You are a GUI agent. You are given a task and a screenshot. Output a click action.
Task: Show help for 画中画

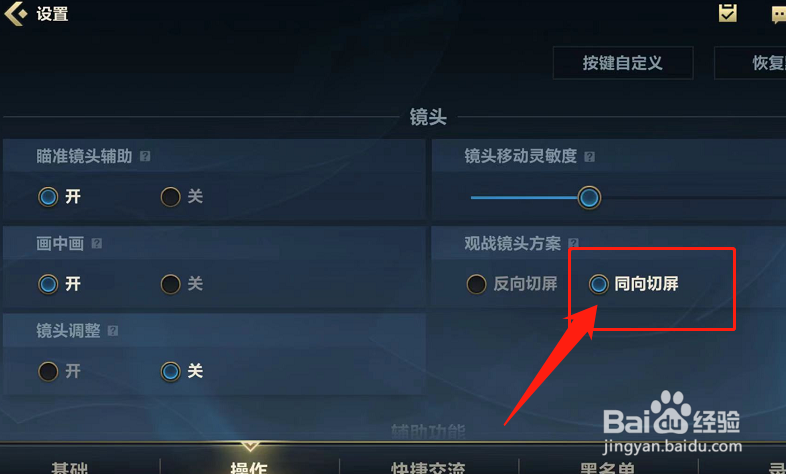[97, 244]
